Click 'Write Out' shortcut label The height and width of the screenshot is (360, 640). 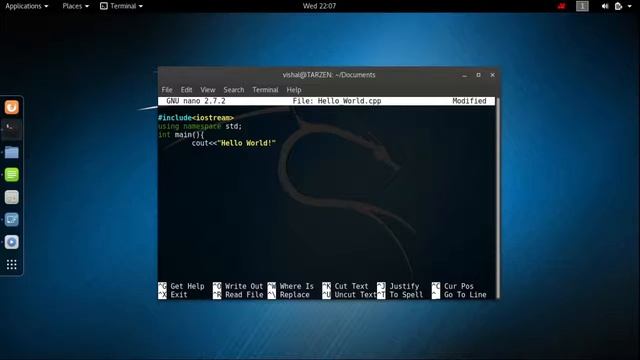click(244, 286)
